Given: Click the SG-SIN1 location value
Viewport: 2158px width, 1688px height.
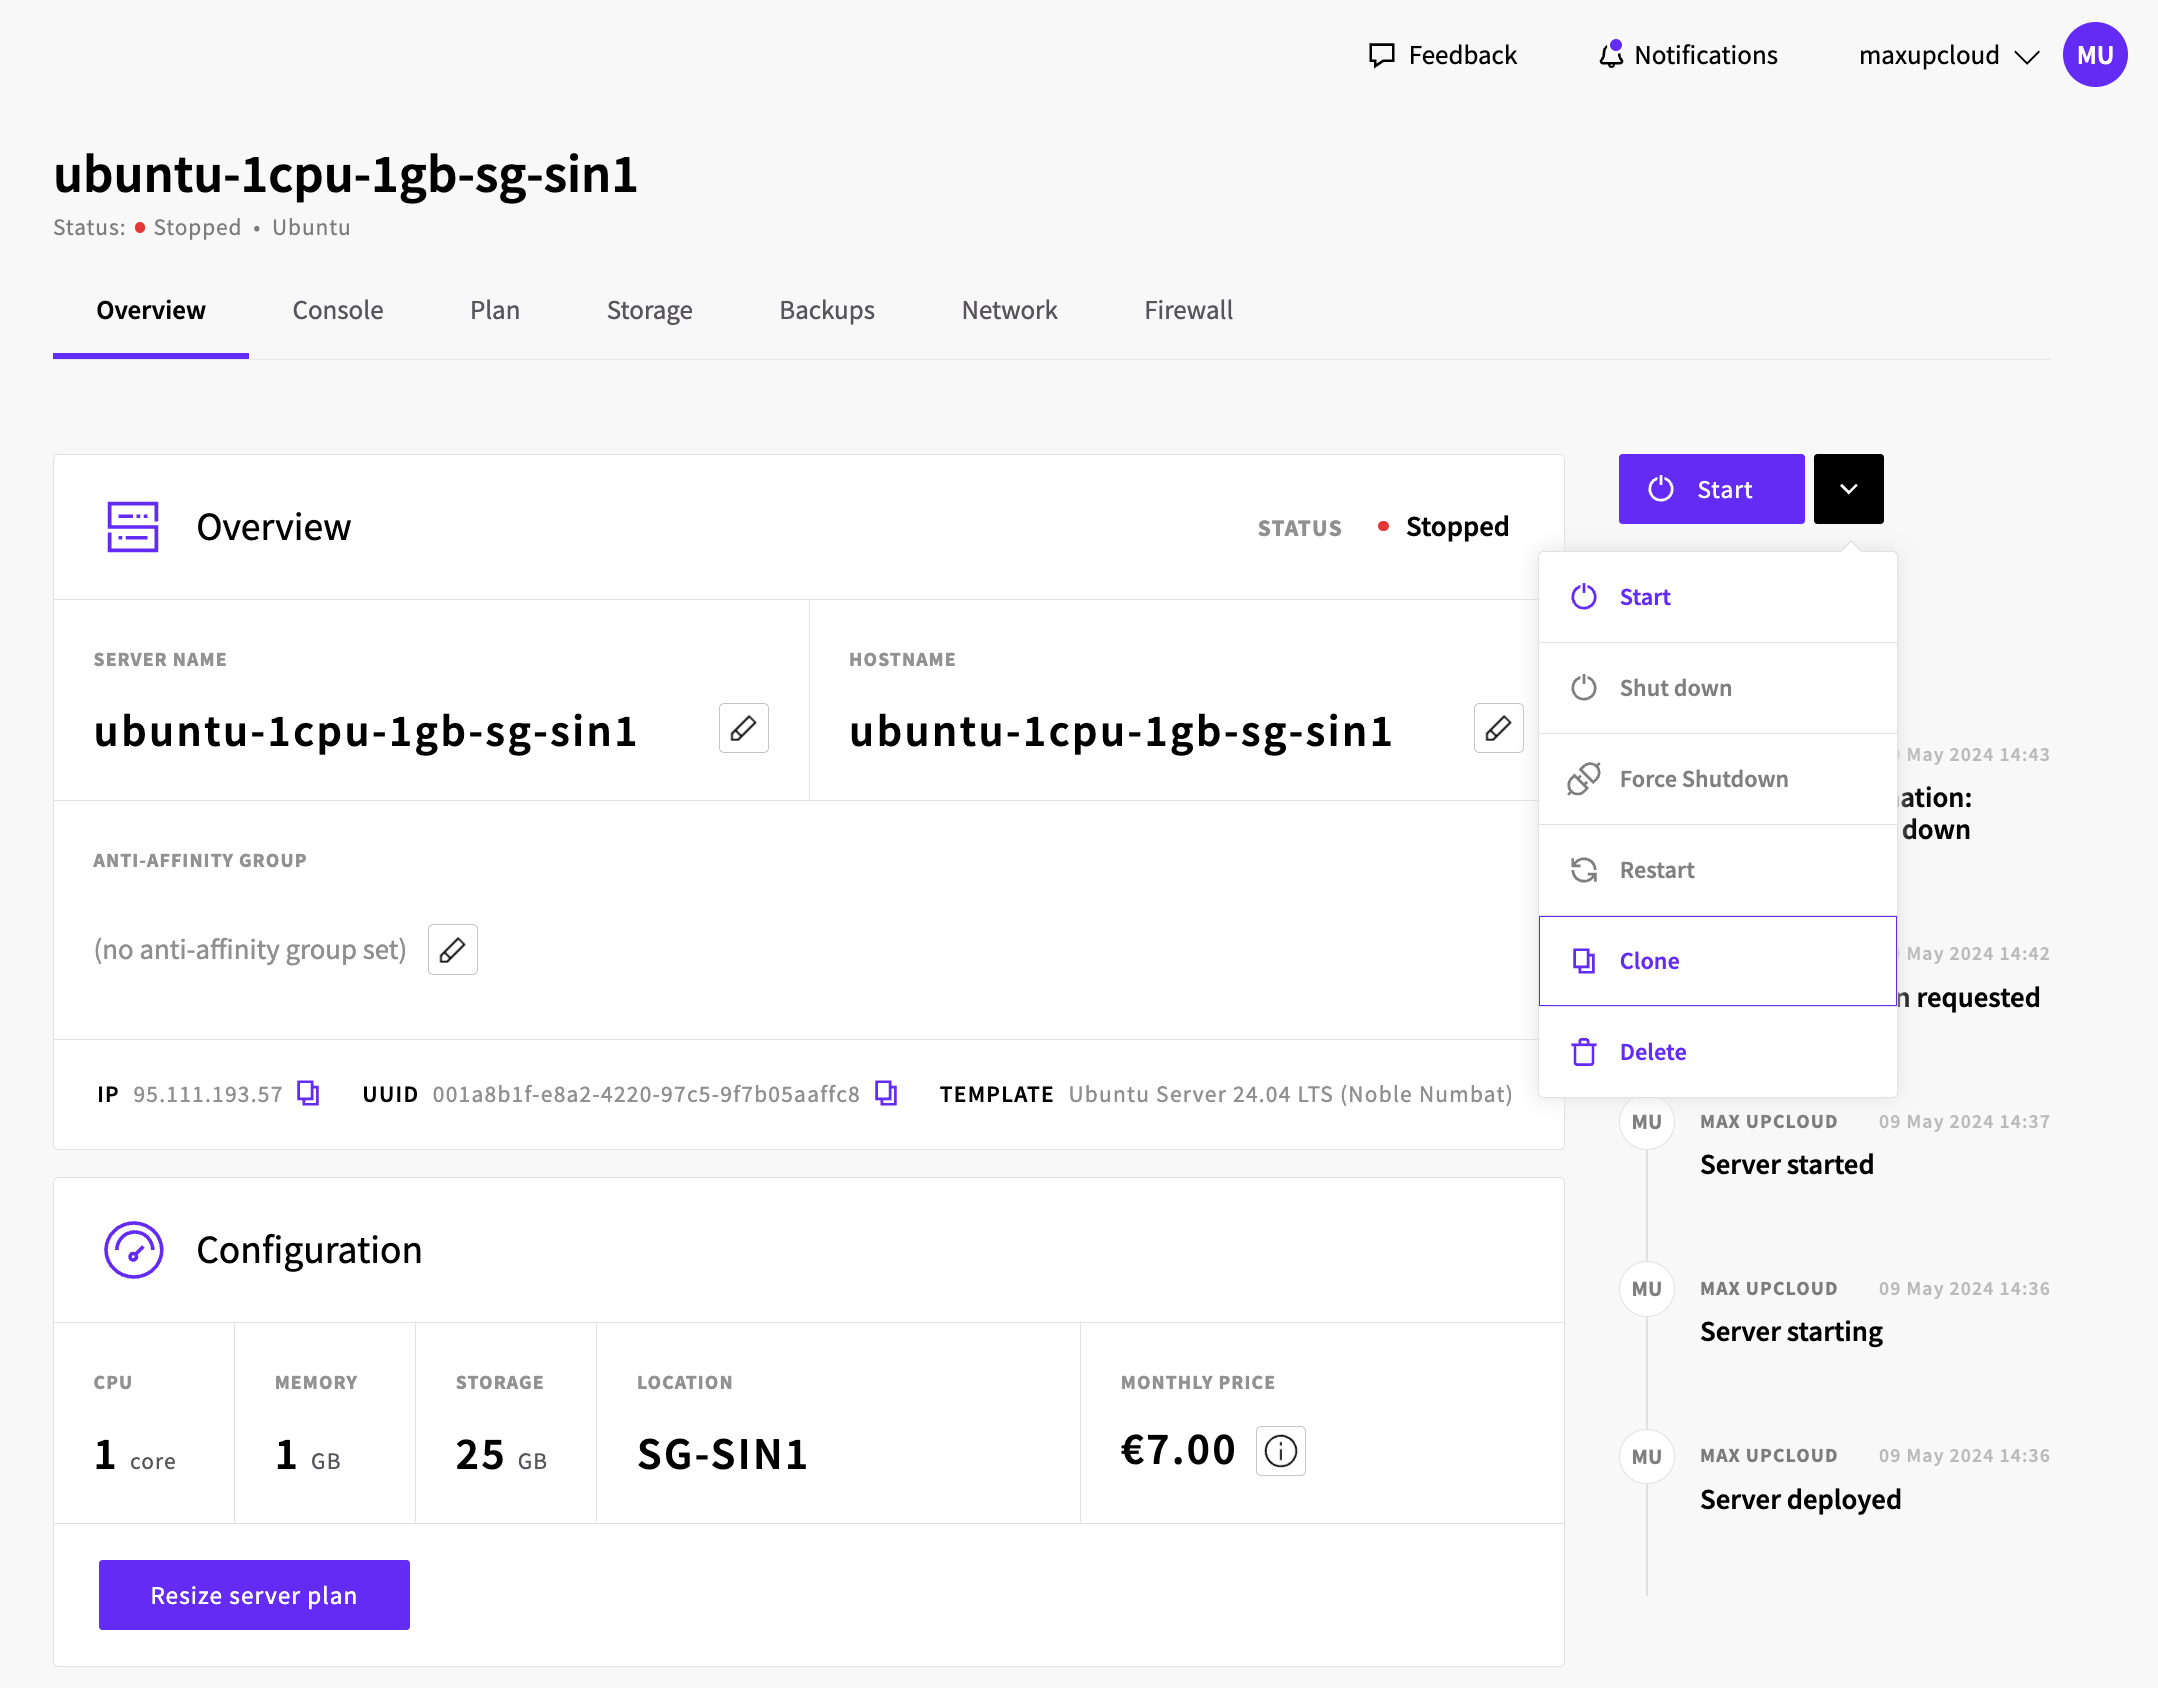Looking at the screenshot, I should [x=723, y=1454].
